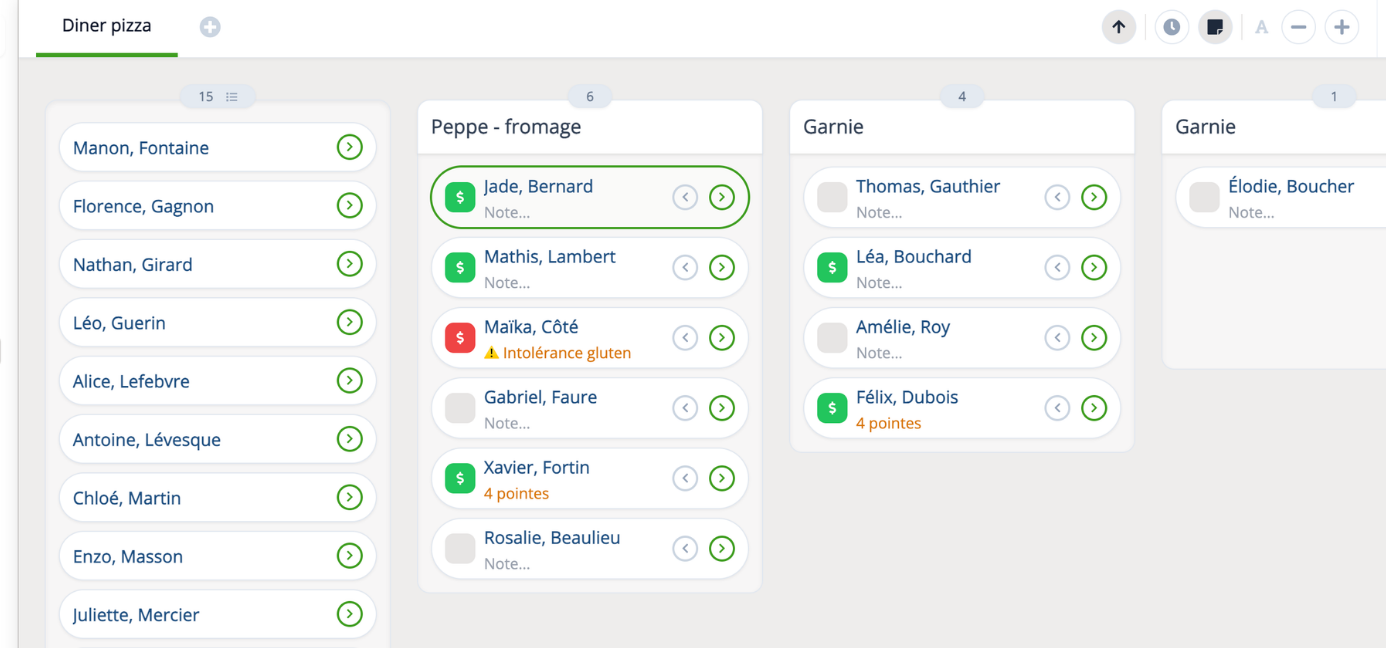Add a new tab with the plus icon

coord(210,27)
